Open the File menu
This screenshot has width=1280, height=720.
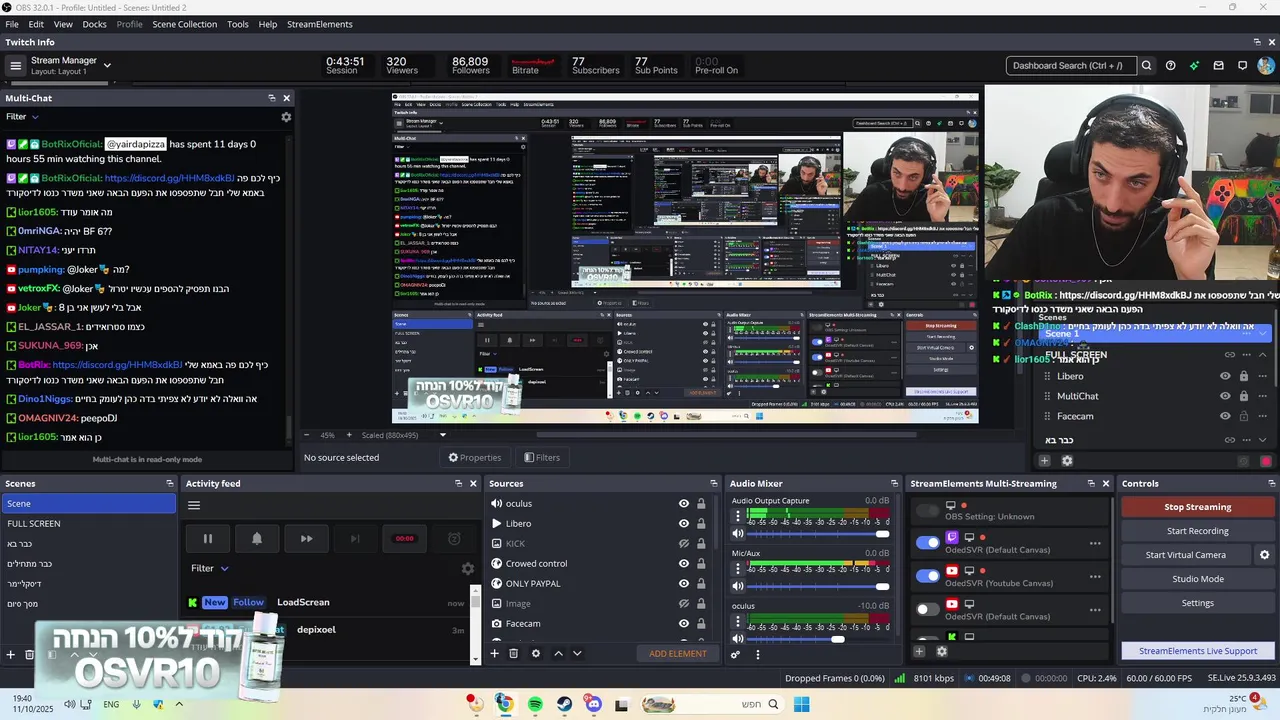pyautogui.click(x=12, y=24)
